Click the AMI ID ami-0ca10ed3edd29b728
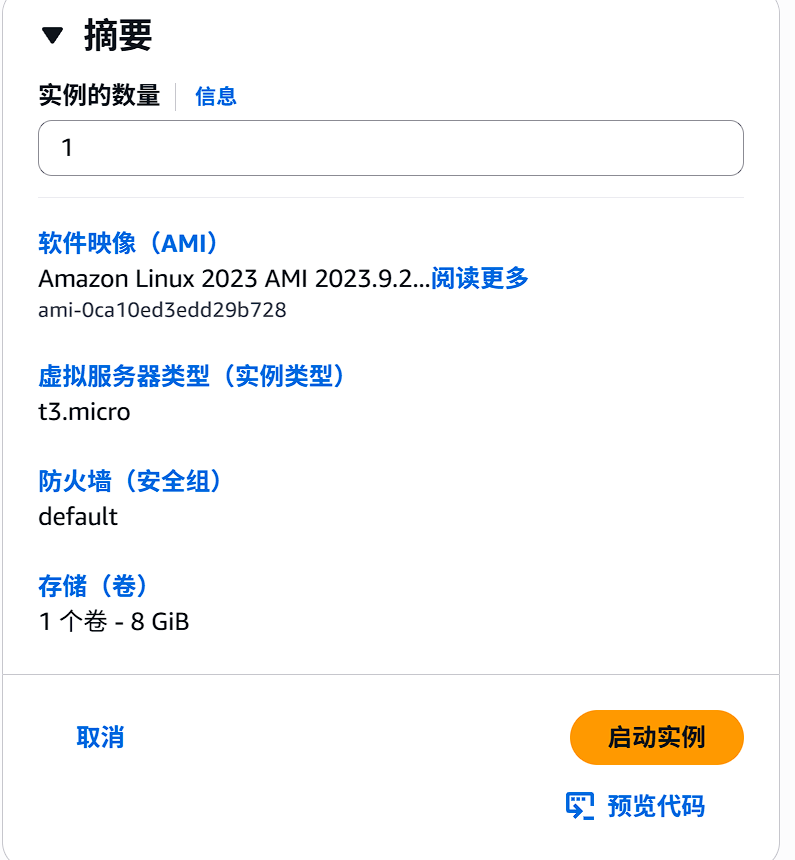 pos(160,311)
